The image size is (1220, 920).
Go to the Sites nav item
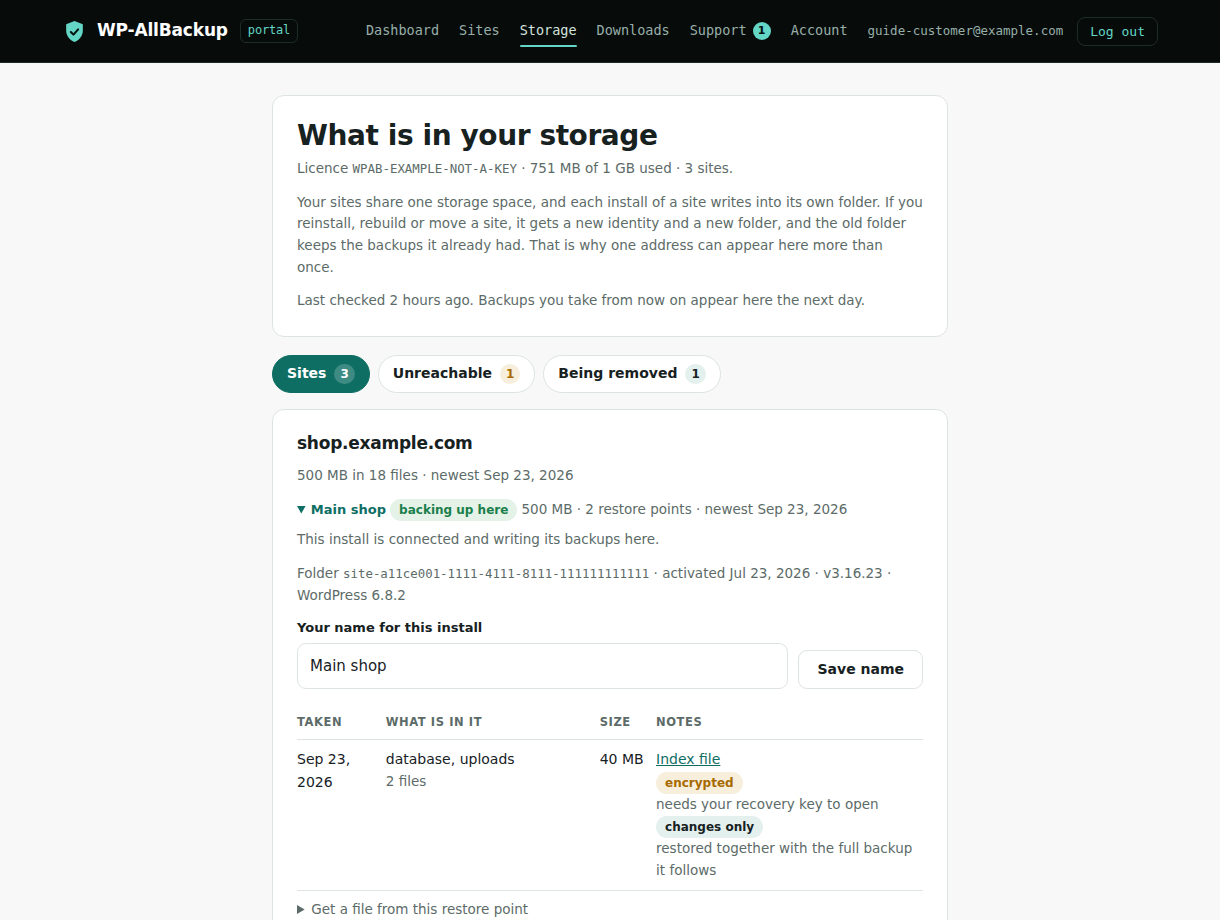(479, 31)
